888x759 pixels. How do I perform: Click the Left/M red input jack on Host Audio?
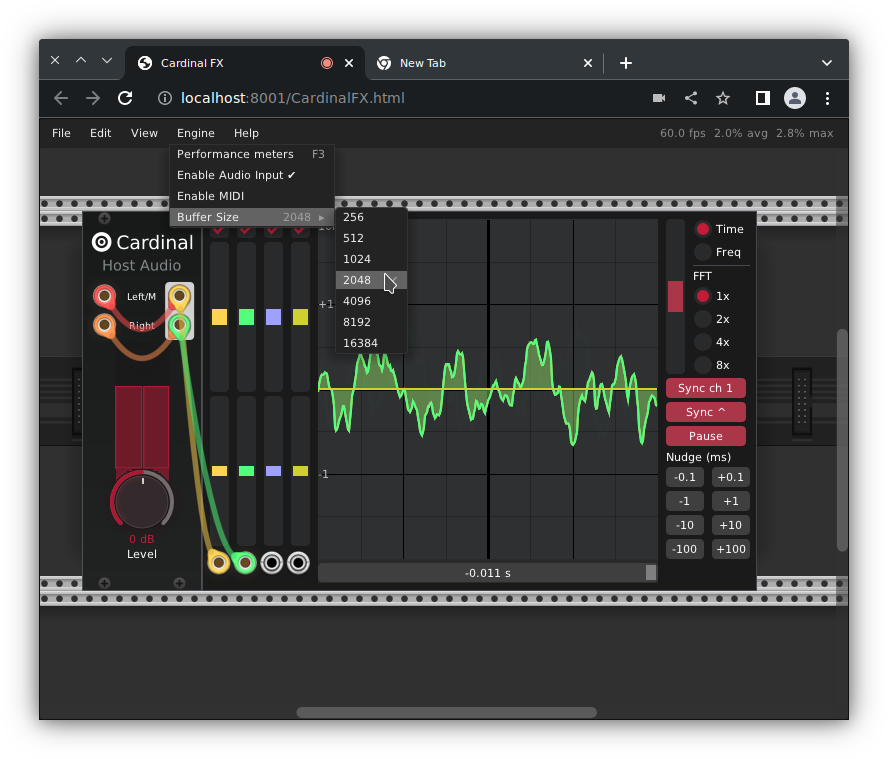tap(104, 295)
